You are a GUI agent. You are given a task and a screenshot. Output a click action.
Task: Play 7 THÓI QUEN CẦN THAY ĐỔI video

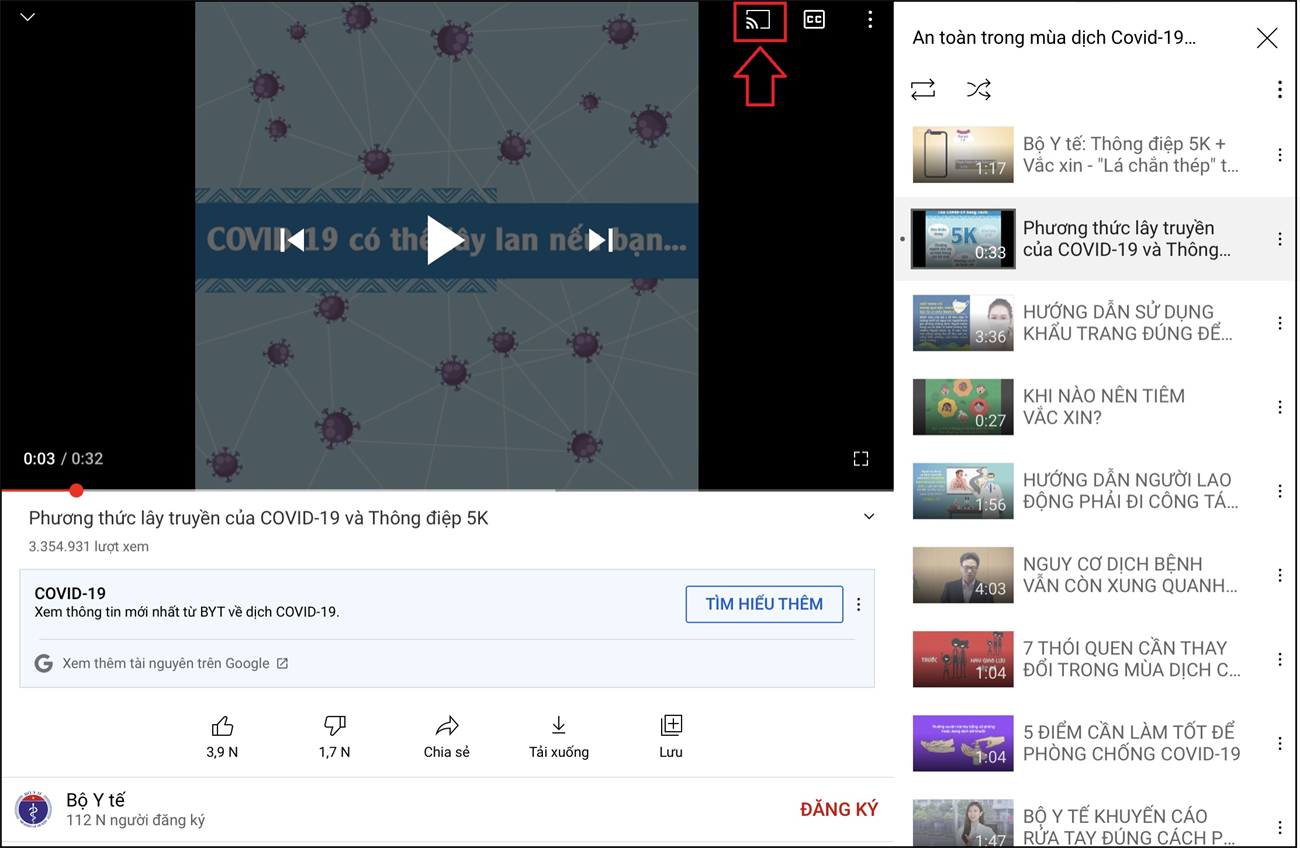(x=1131, y=659)
